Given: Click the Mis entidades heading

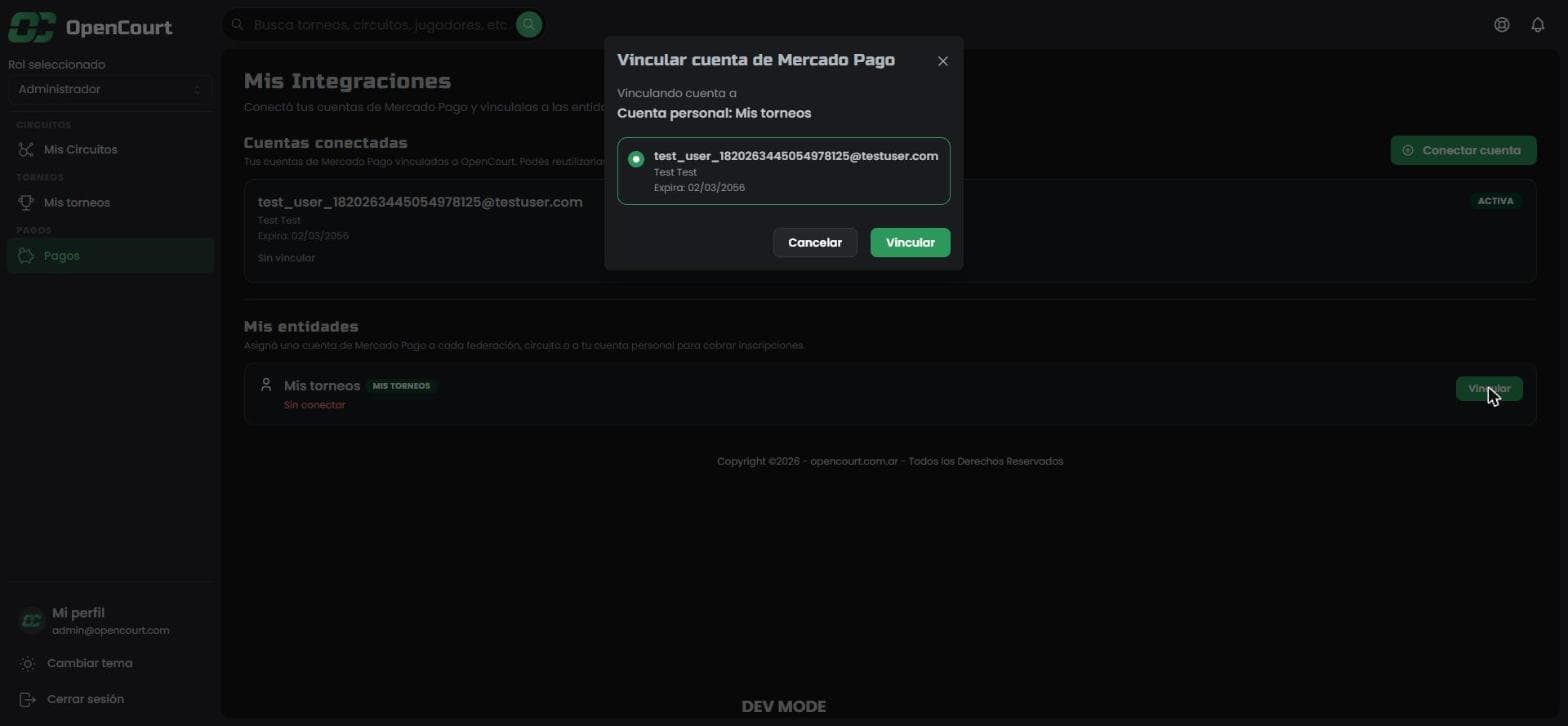Looking at the screenshot, I should [x=301, y=327].
